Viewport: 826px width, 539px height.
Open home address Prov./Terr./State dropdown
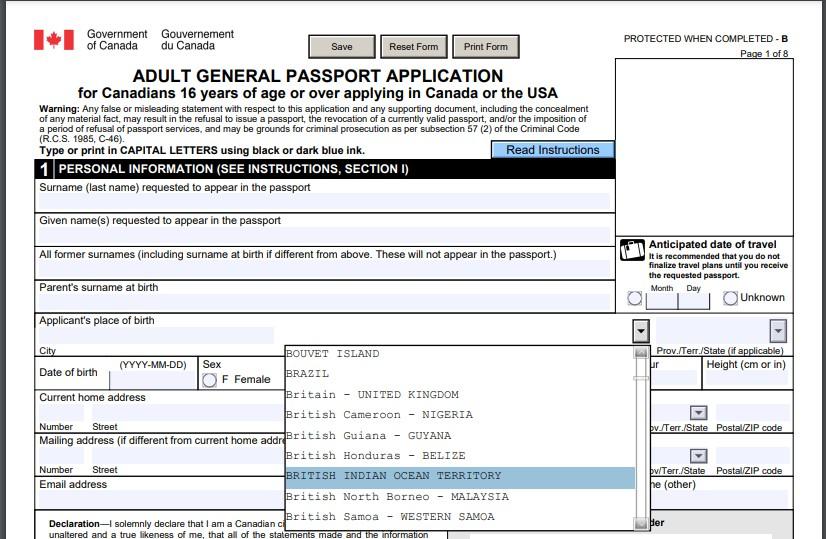coord(699,413)
